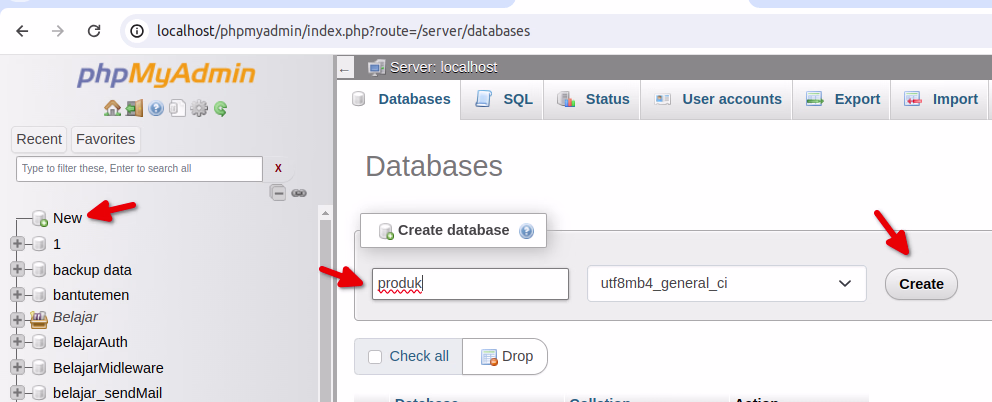This screenshot has width=992, height=402.
Task: Expand the bantutemen database node
Action: tap(17, 295)
